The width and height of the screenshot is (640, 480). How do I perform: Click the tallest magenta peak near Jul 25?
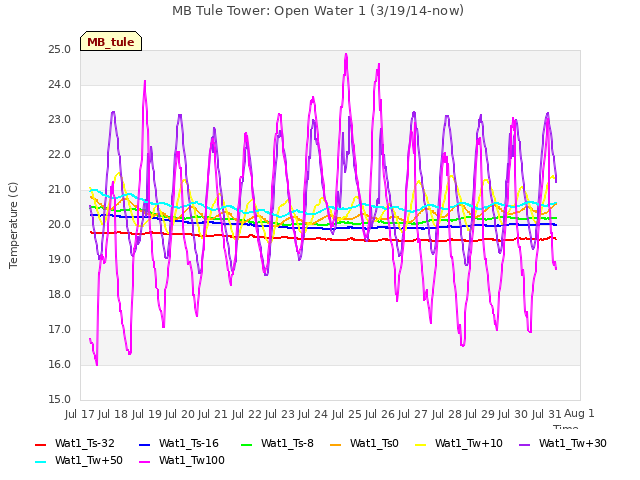click(x=346, y=55)
